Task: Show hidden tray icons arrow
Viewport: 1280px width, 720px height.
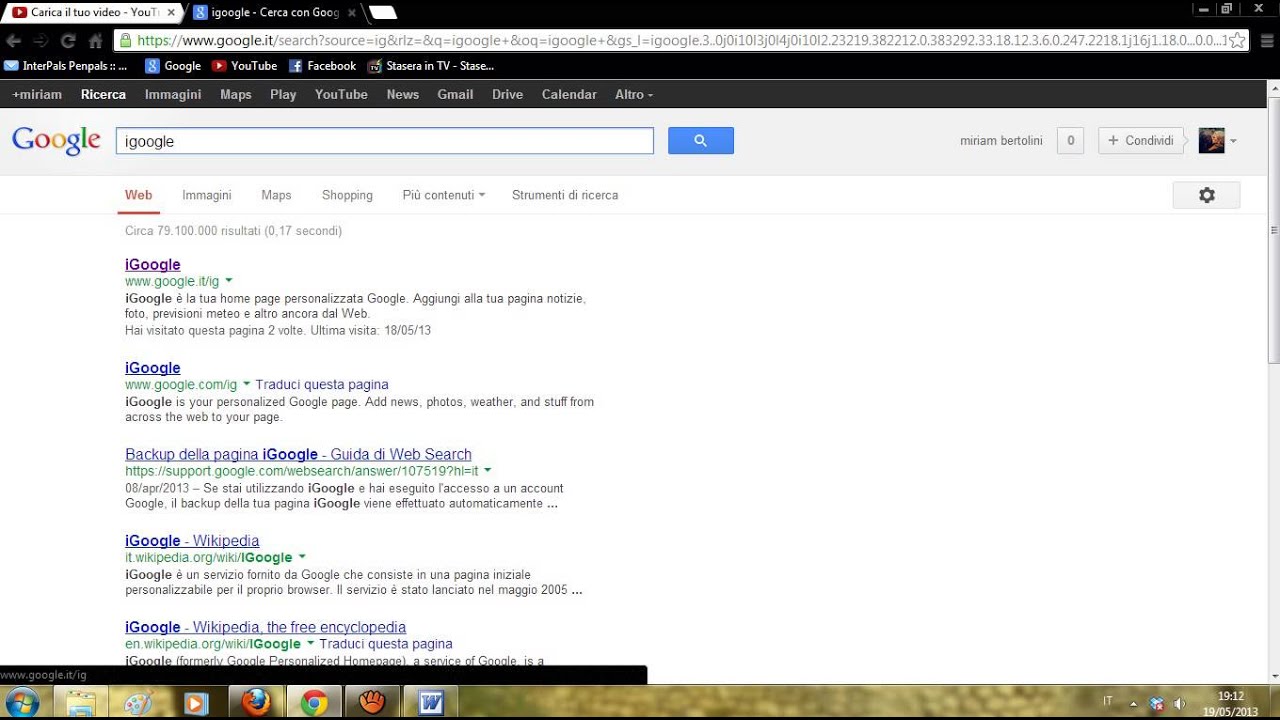Action: coord(1133,703)
